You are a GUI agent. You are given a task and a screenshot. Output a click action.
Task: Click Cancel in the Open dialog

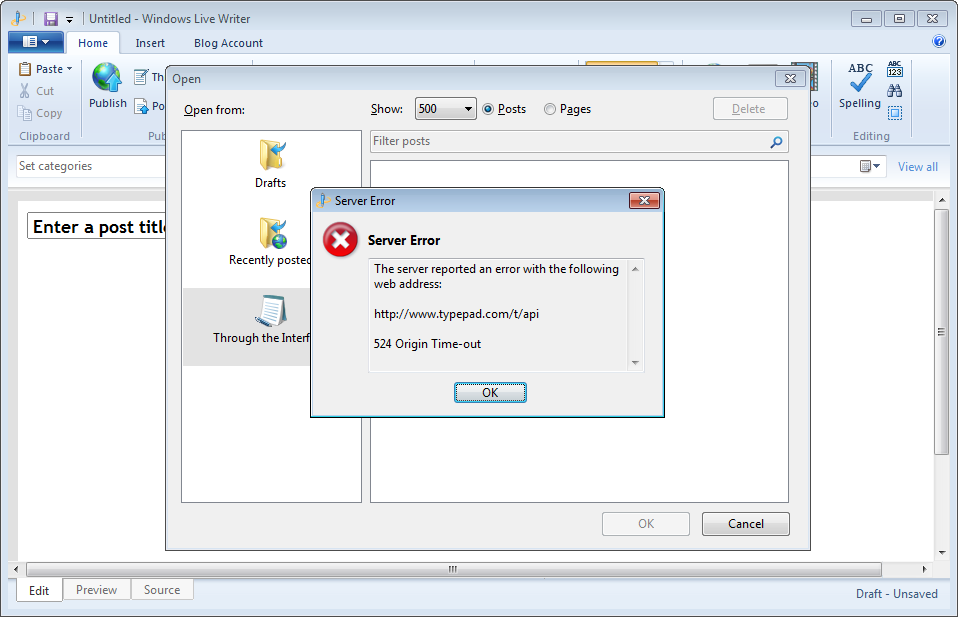pos(745,524)
